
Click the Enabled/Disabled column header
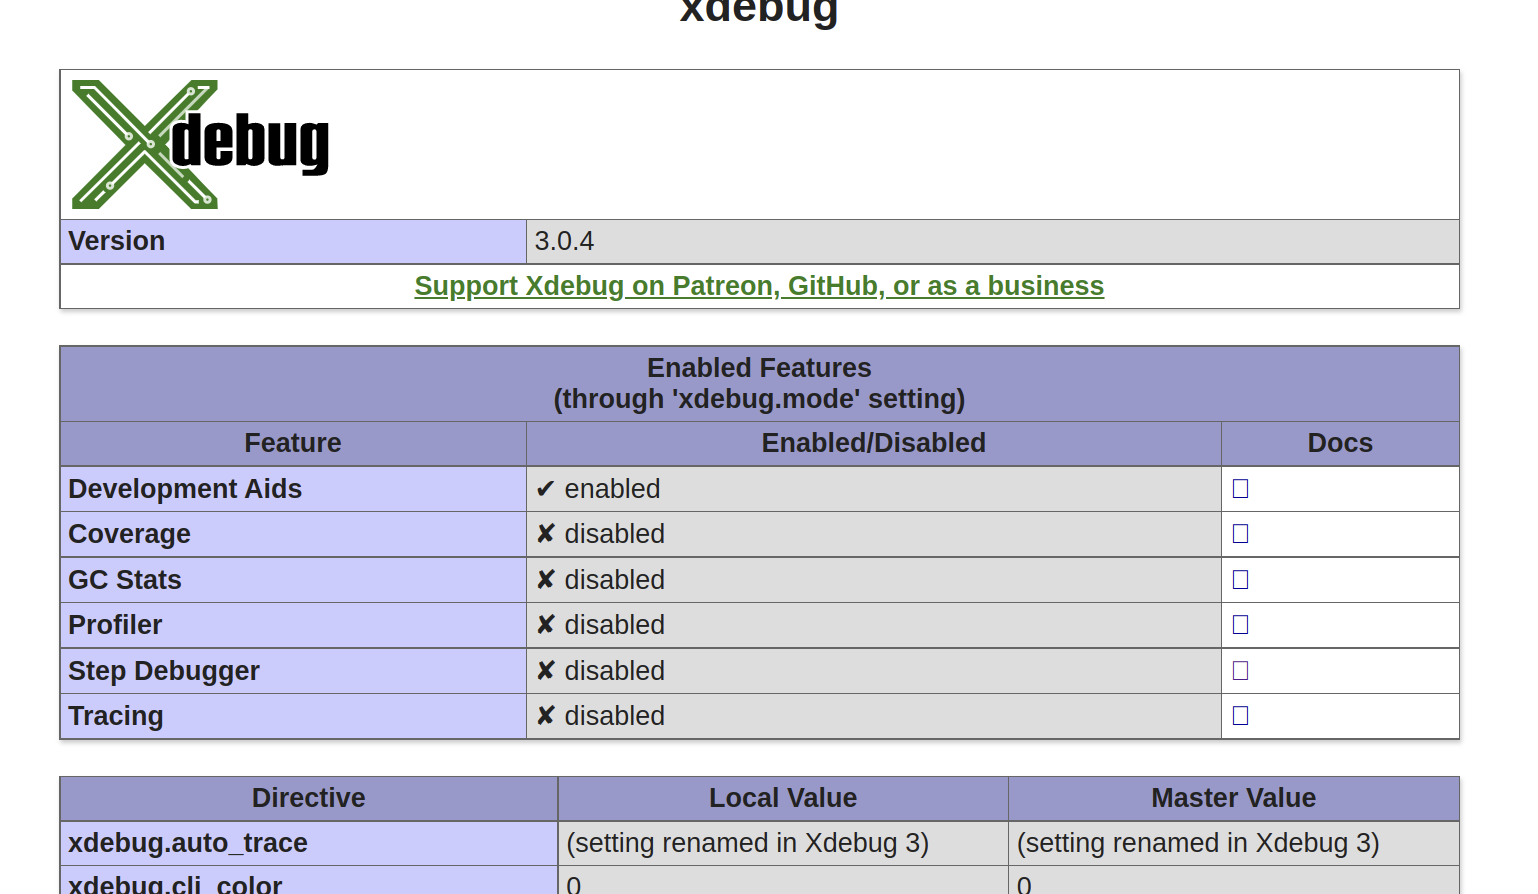873,443
